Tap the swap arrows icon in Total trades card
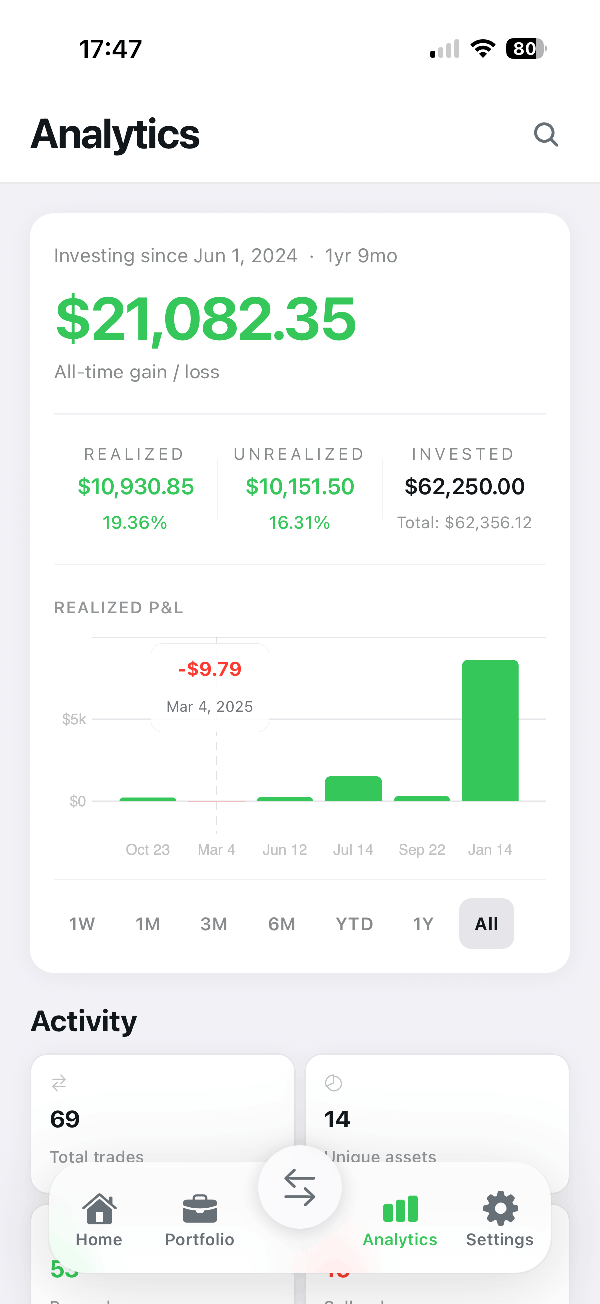The width and height of the screenshot is (600, 1304). pyautogui.click(x=58, y=1083)
